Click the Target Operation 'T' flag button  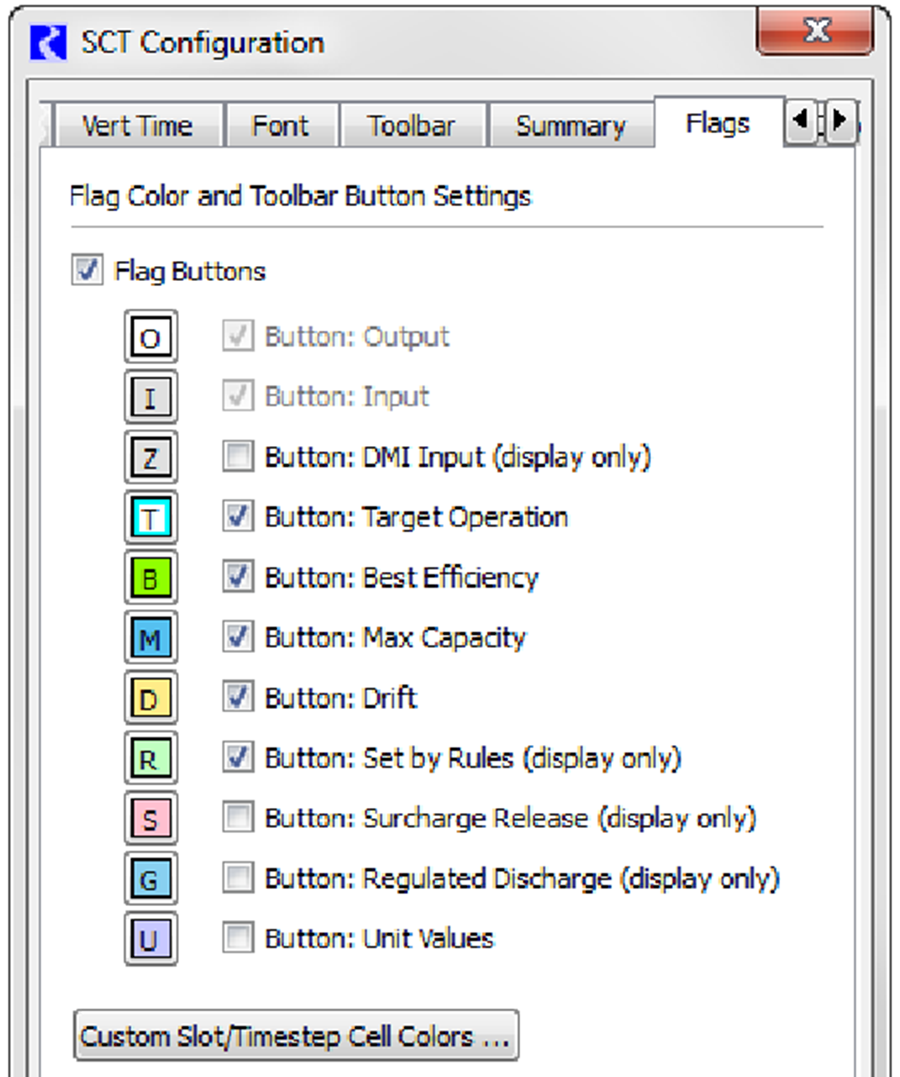click(x=150, y=517)
